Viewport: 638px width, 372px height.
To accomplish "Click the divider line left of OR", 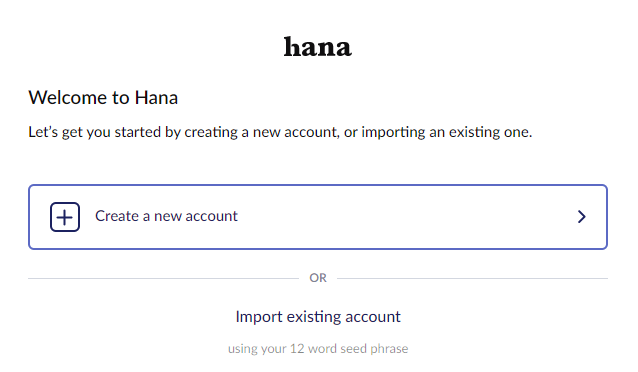I will pyautogui.click(x=164, y=278).
